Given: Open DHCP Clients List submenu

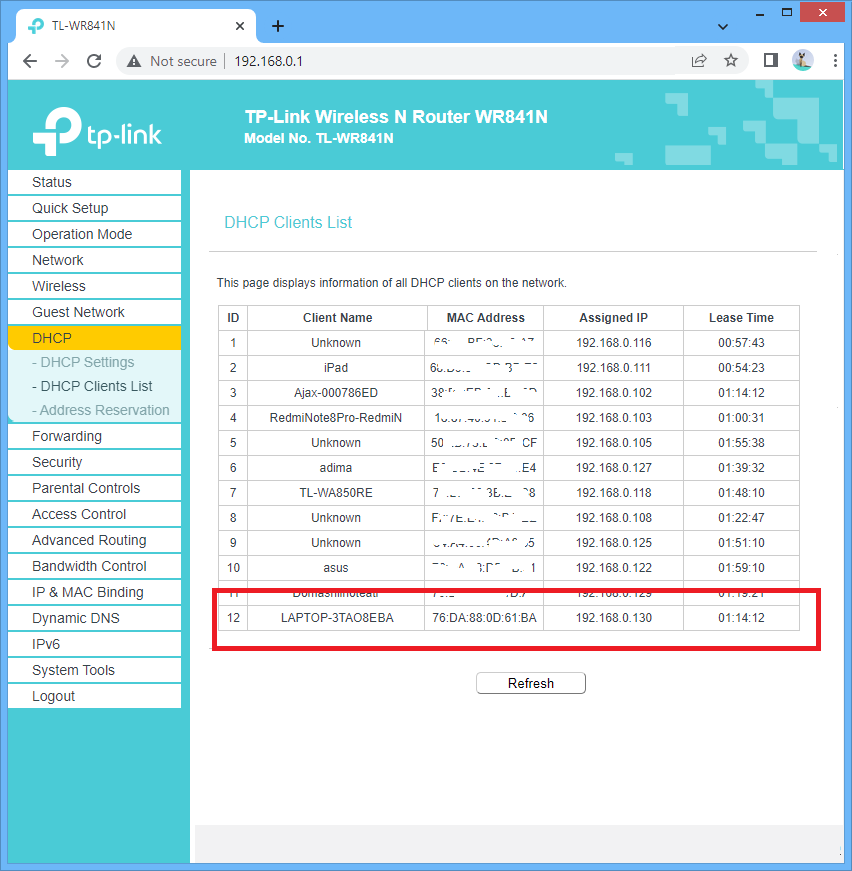Looking at the screenshot, I should pos(92,386).
